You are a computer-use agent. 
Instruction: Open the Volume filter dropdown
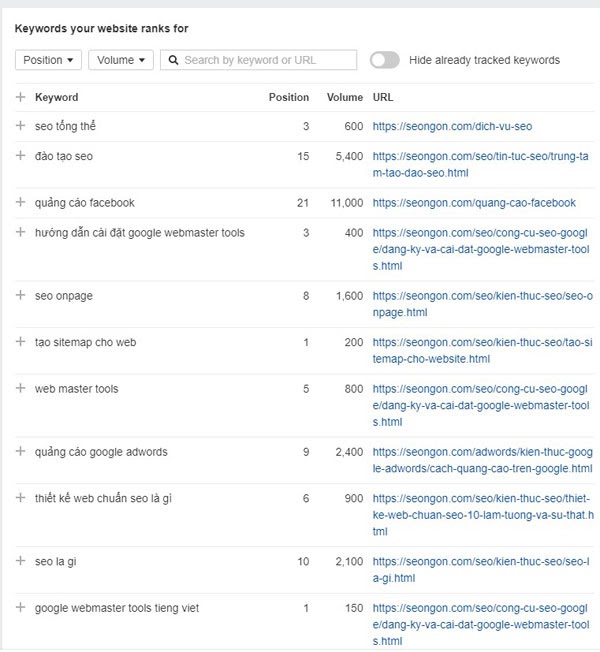121,60
